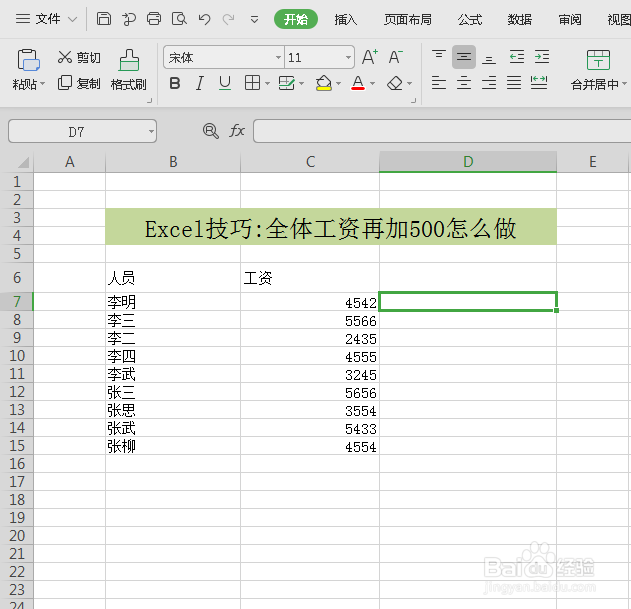The image size is (631, 609).
Task: Align text to top of cell
Action: click(439, 56)
